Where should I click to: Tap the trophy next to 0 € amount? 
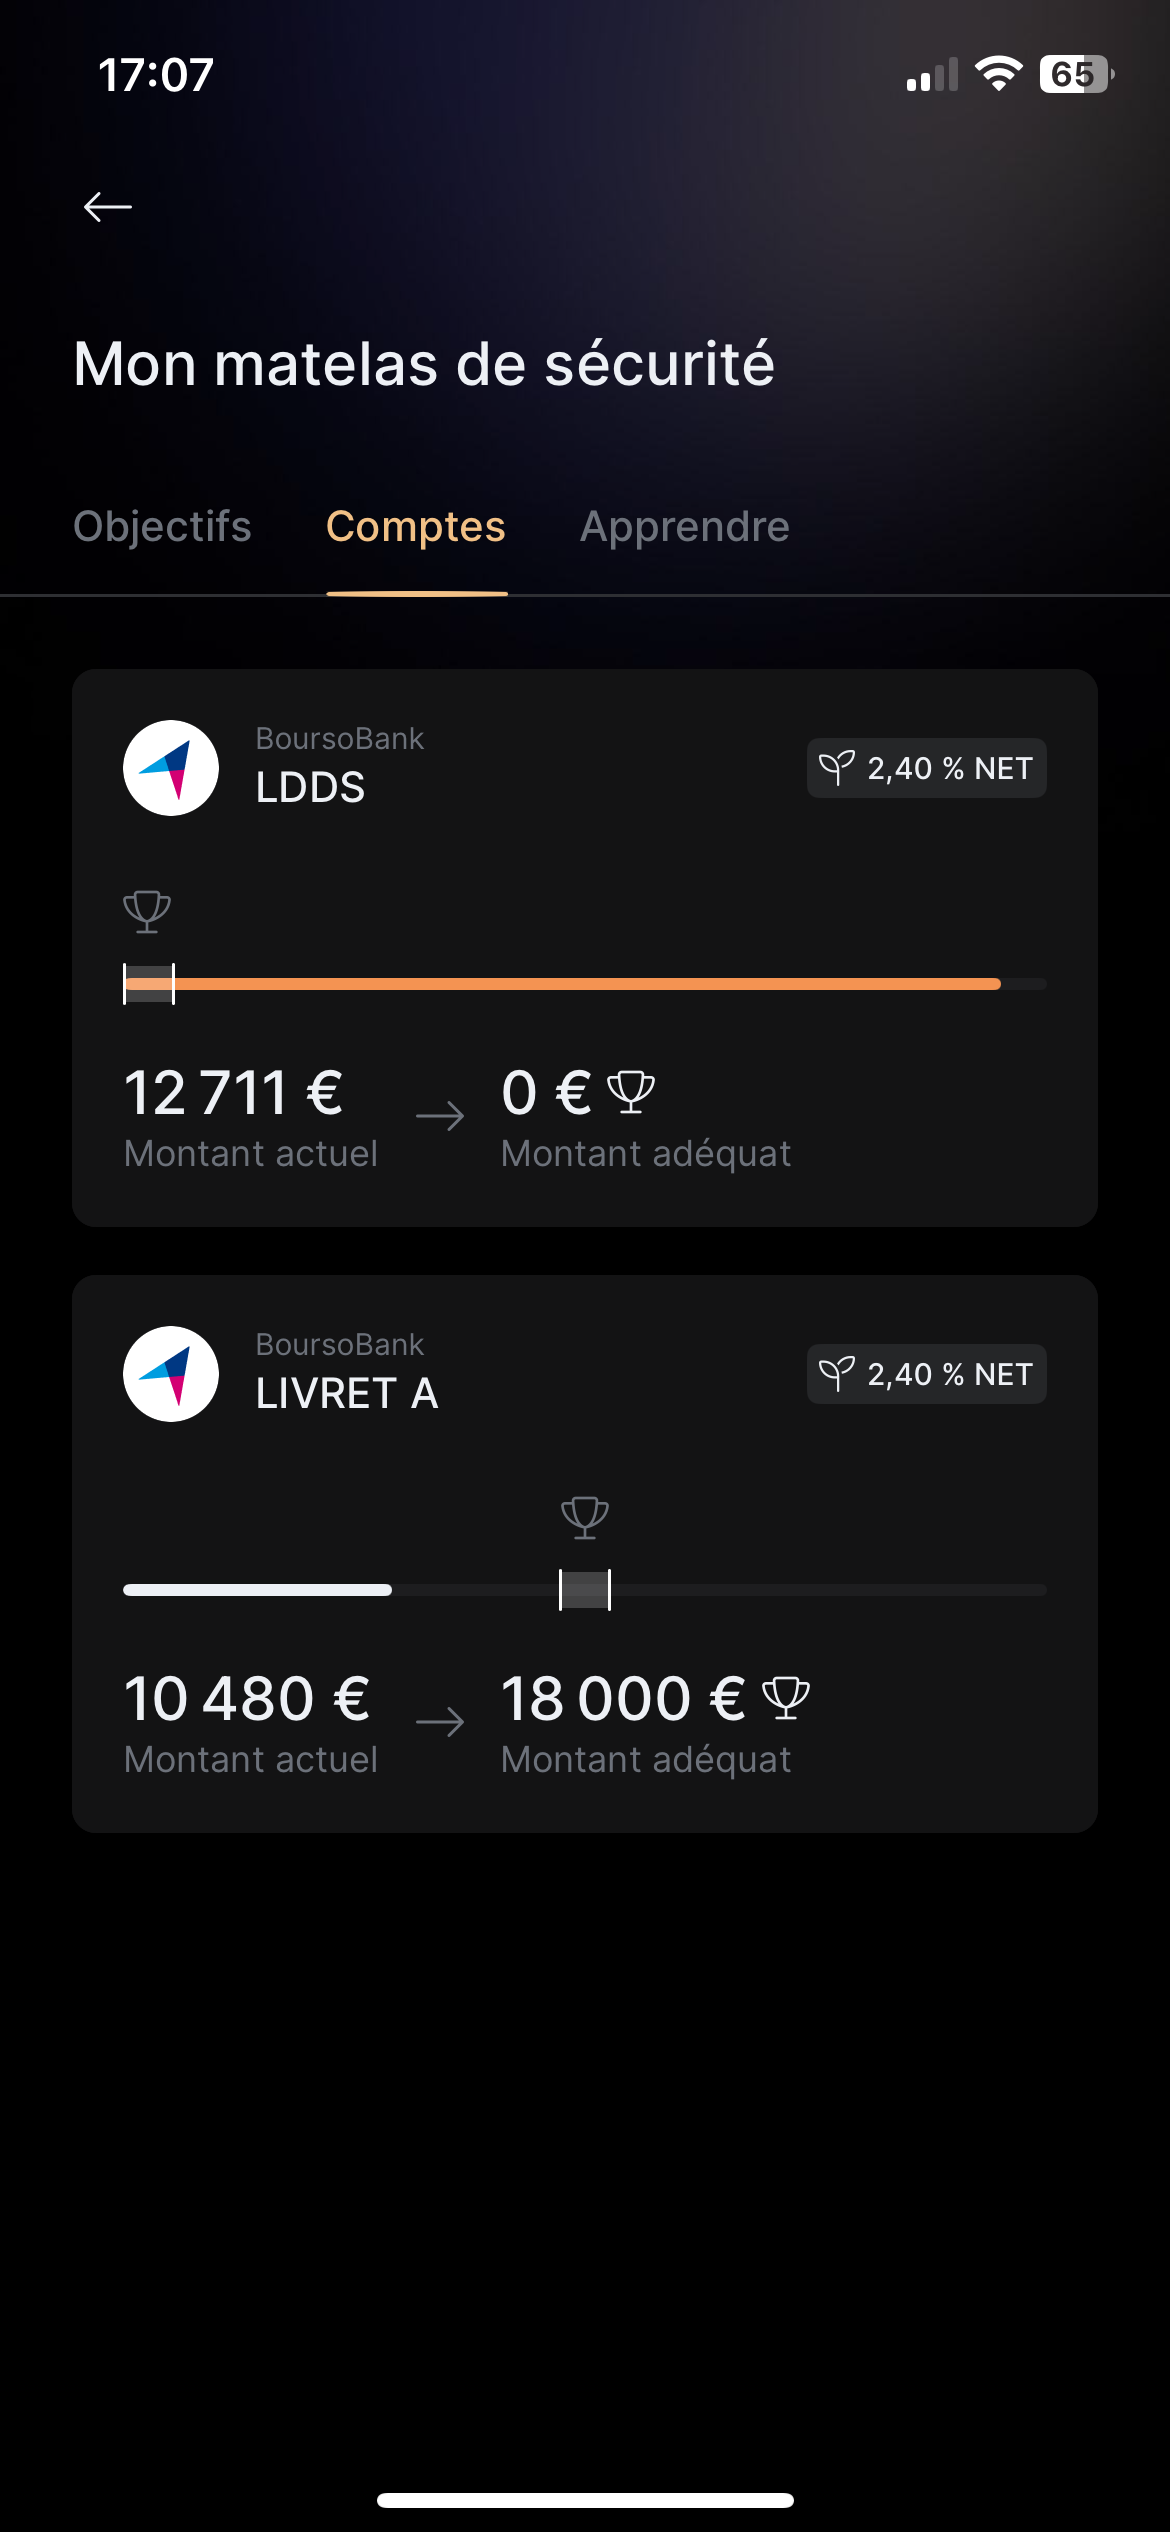[x=631, y=1092]
